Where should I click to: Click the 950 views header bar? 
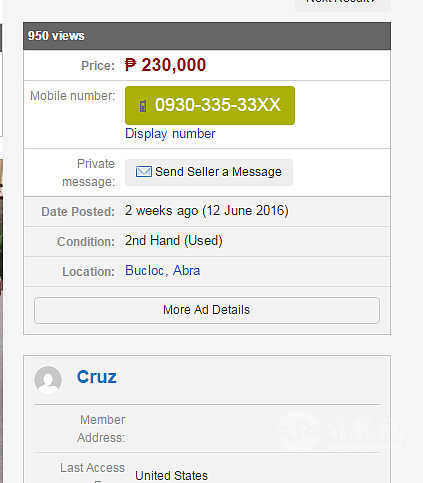(207, 36)
